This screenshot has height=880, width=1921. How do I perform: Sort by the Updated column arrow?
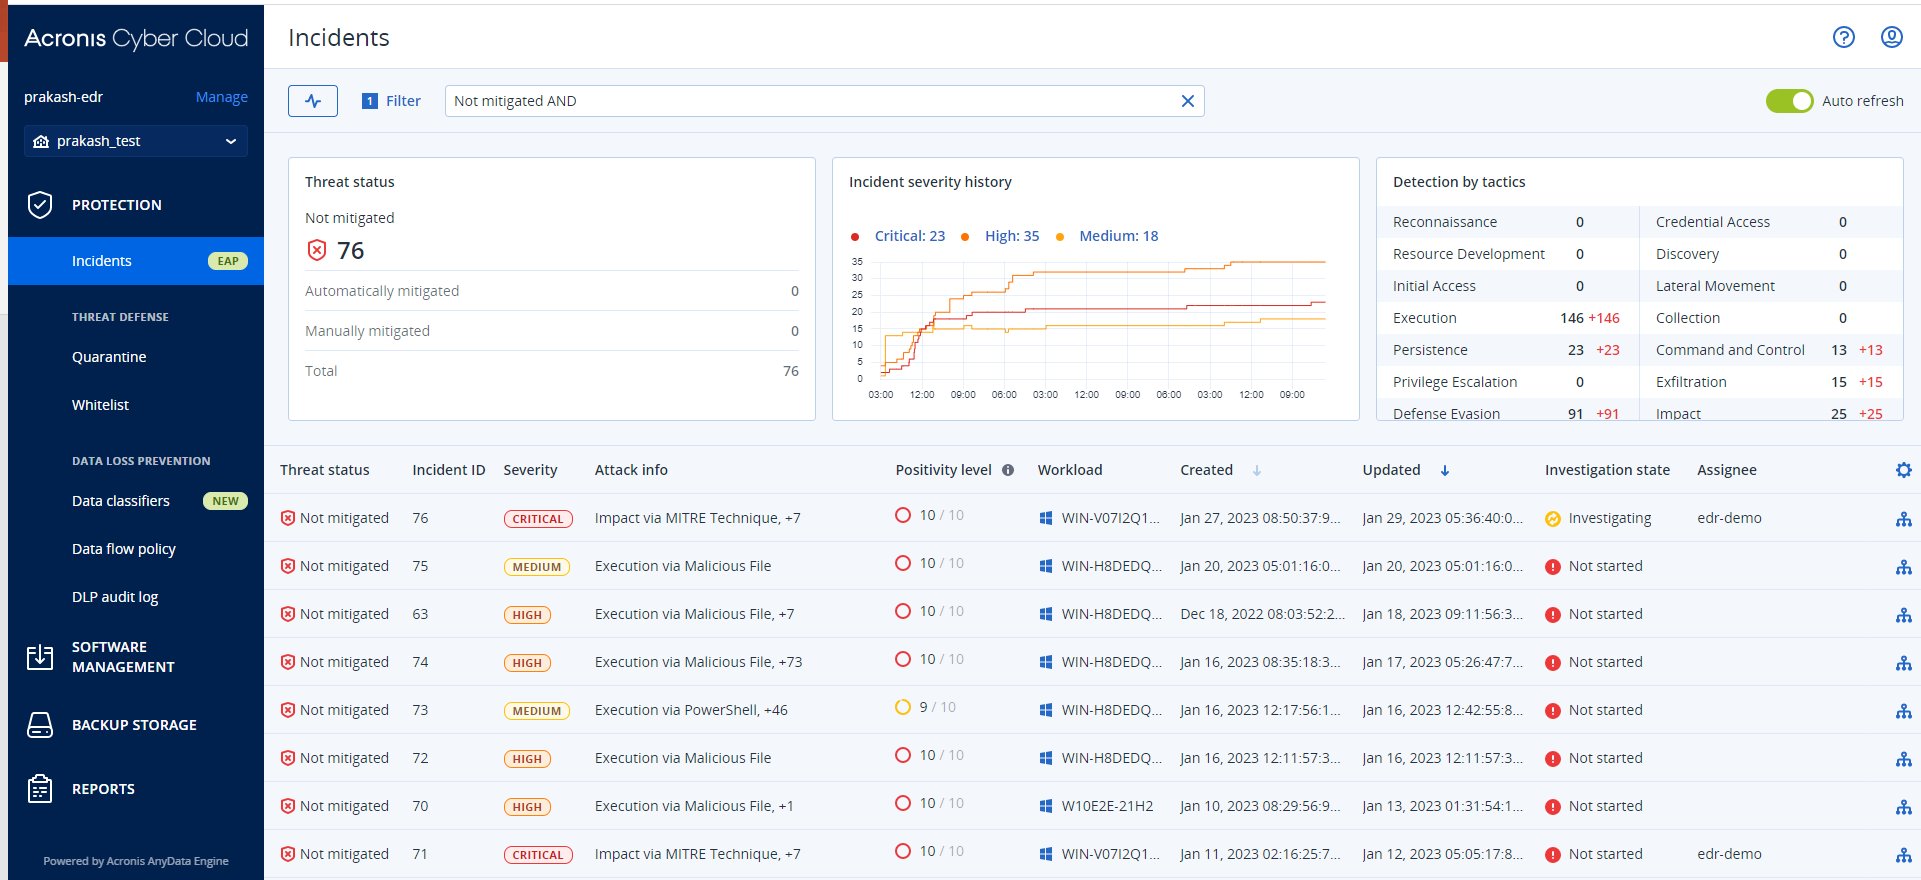[x=1444, y=470]
